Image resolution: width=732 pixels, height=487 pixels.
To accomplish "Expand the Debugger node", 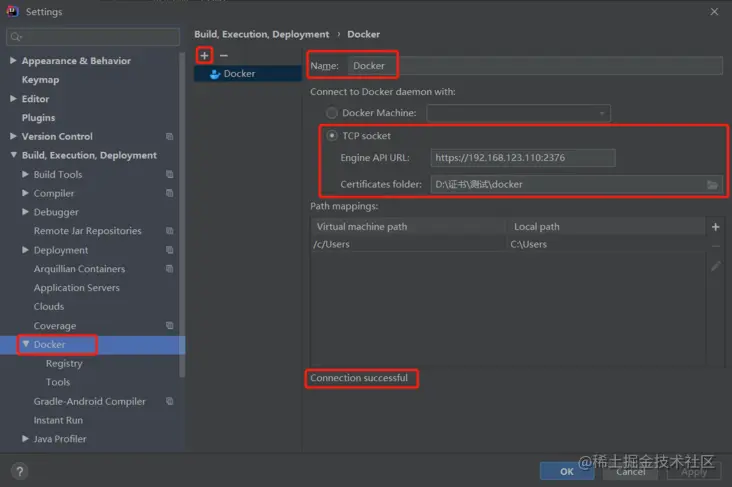I will [x=25, y=212].
